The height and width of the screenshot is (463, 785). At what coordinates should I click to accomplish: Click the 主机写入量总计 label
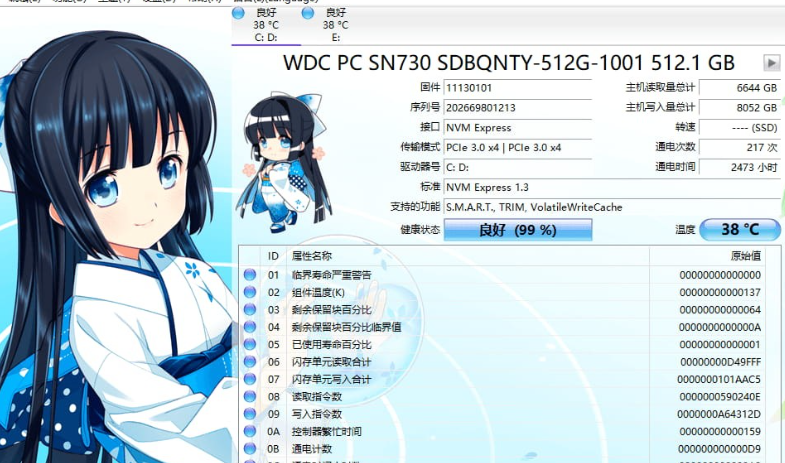tap(660, 107)
